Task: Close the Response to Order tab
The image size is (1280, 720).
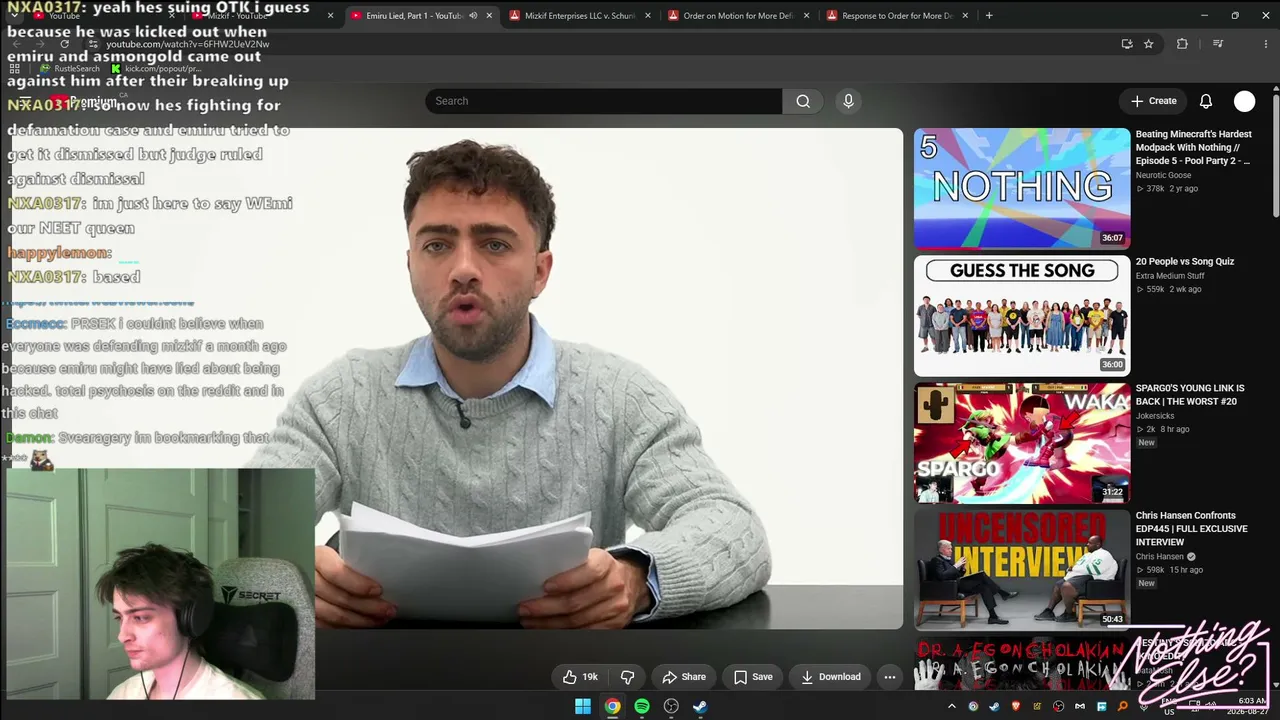Action: click(965, 16)
